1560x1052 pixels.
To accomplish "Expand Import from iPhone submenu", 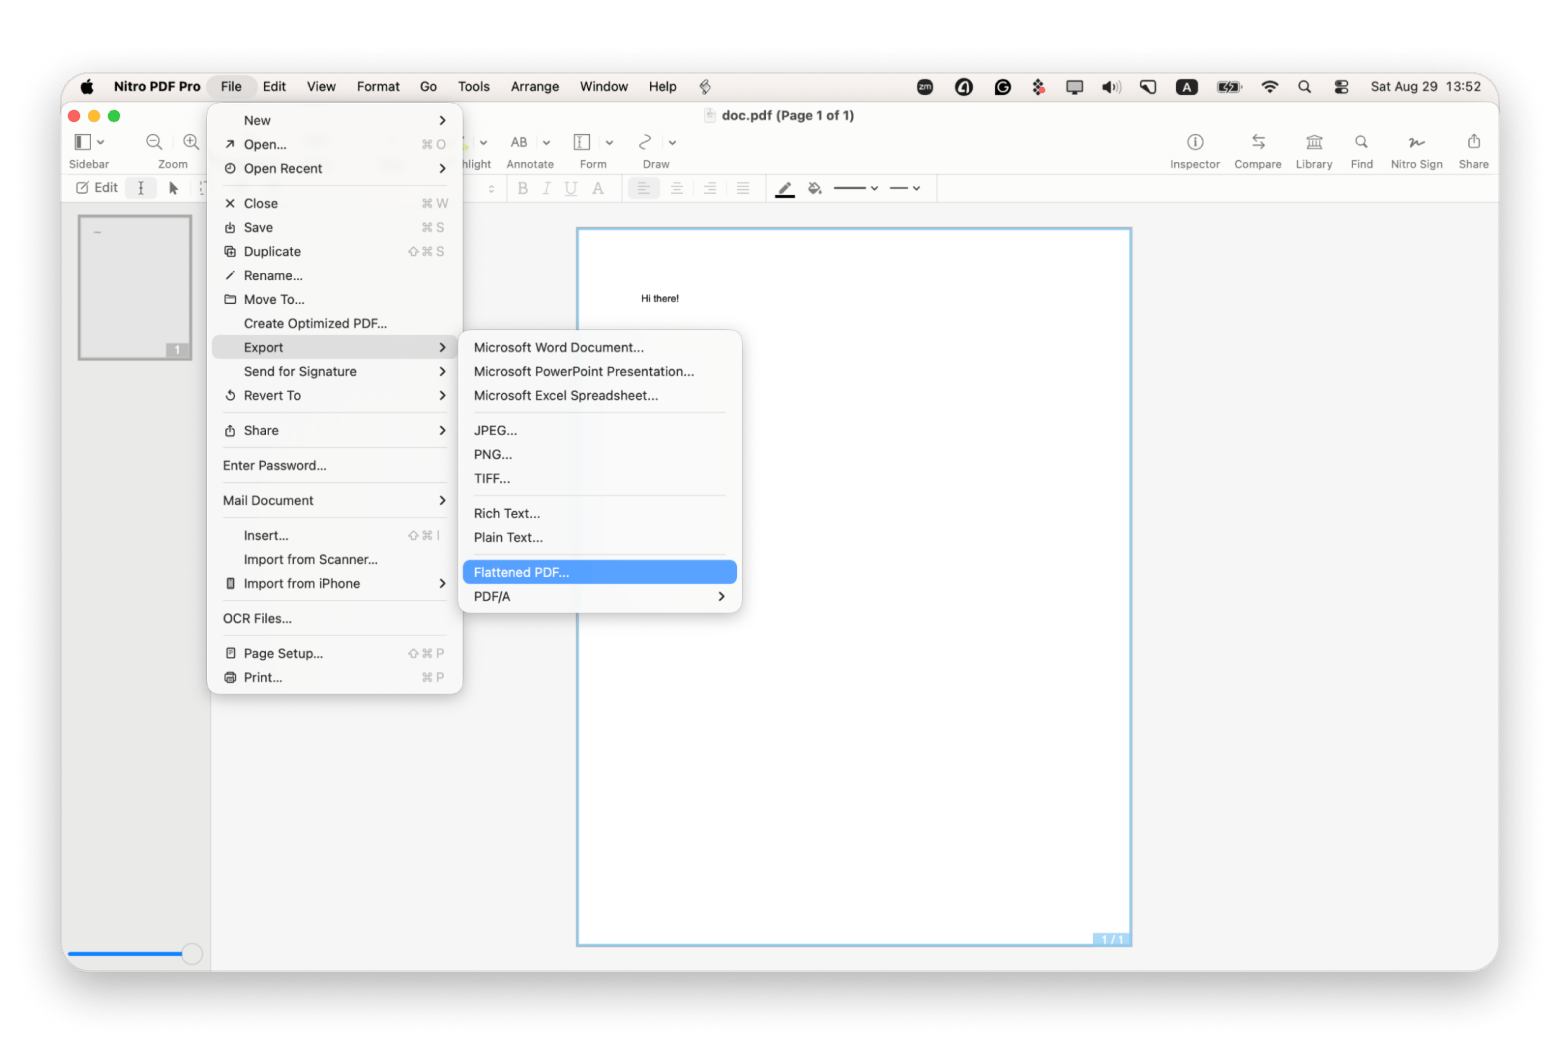I will click(335, 584).
